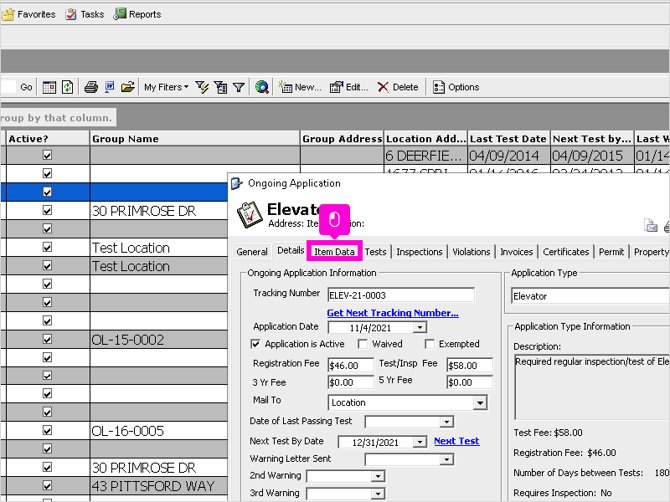670x502 pixels.
Task: Open the 2nd Warning dropdown
Action: pos(378,476)
